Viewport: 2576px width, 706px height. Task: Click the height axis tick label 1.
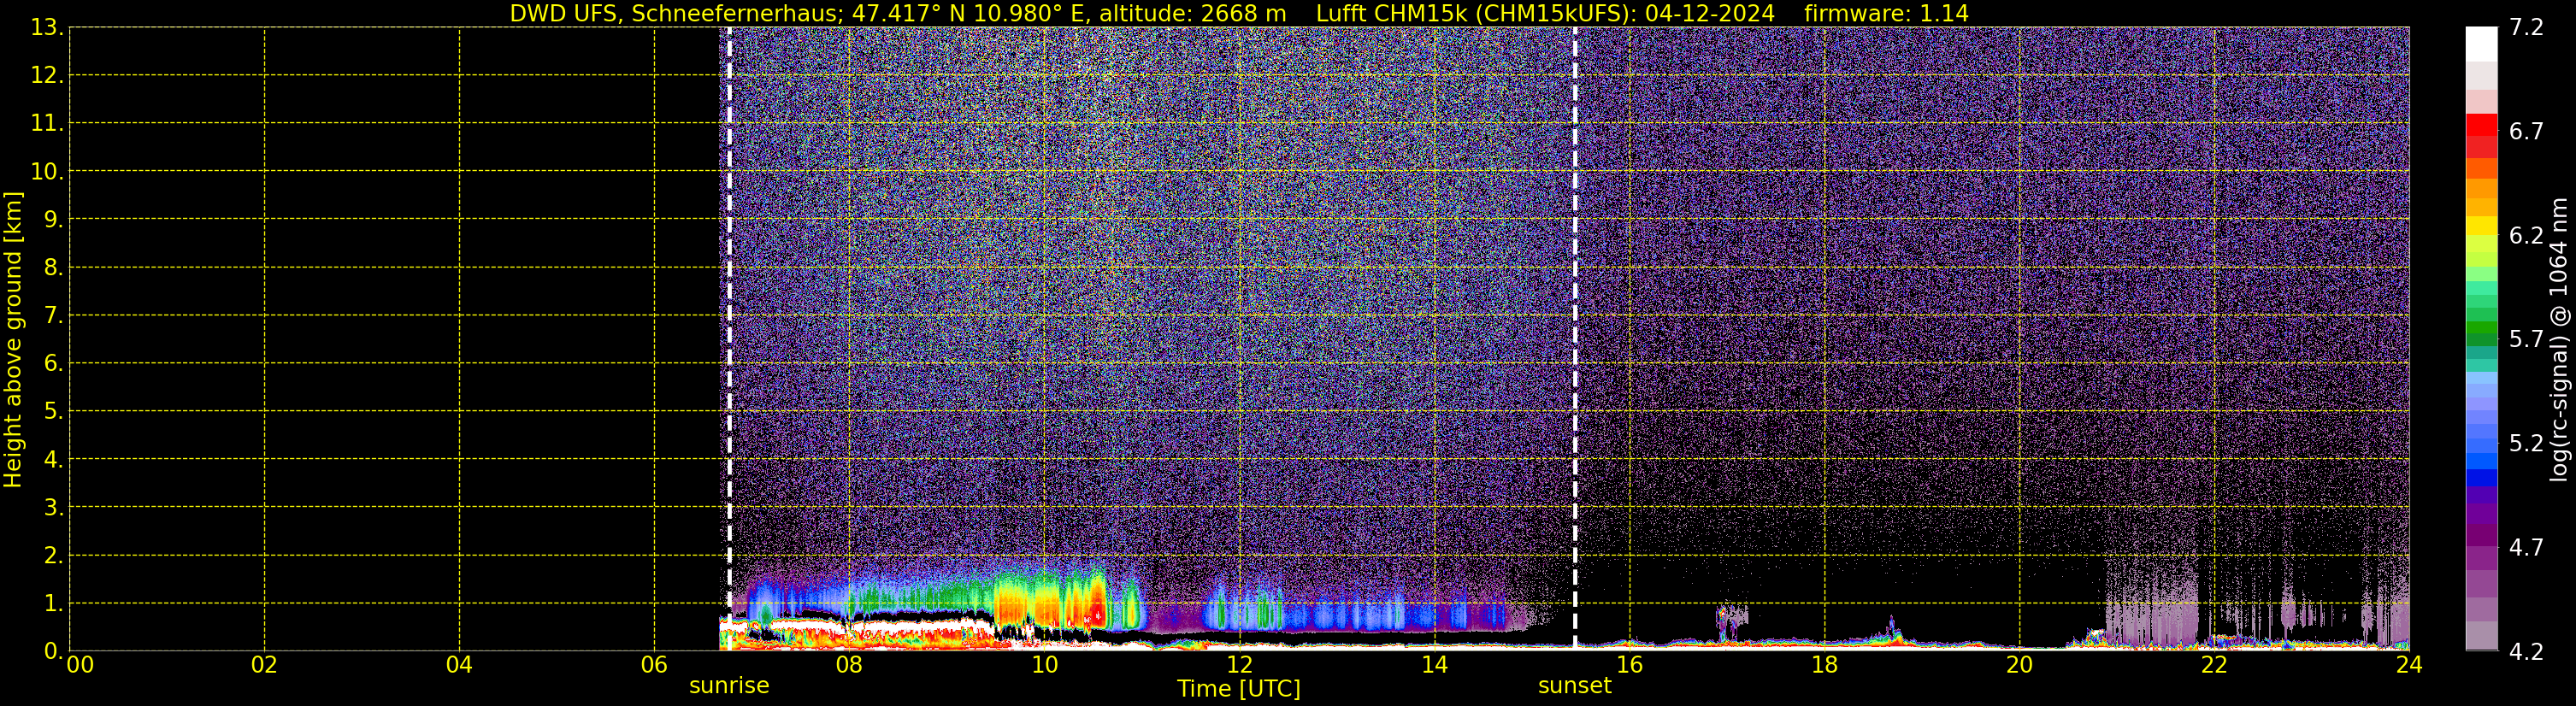52,603
